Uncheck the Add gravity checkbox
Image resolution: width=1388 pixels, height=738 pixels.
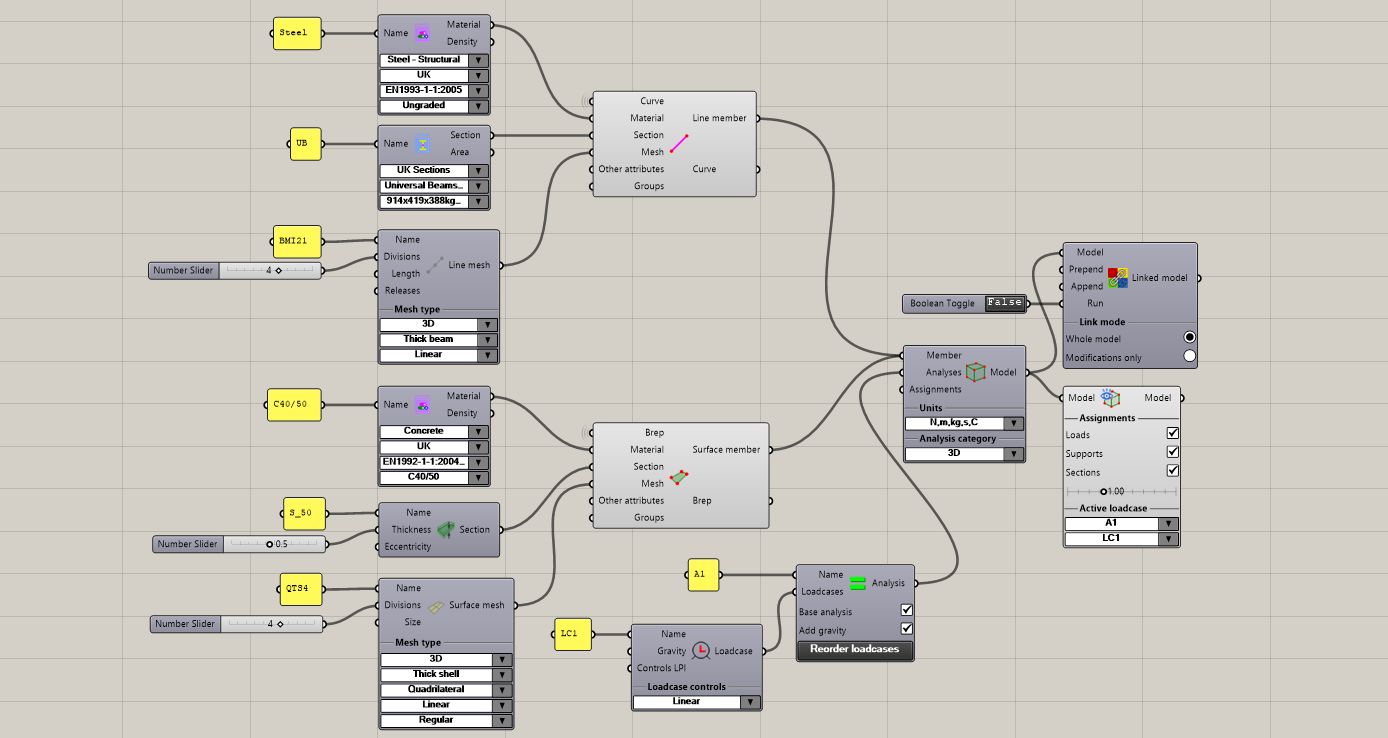(x=907, y=629)
